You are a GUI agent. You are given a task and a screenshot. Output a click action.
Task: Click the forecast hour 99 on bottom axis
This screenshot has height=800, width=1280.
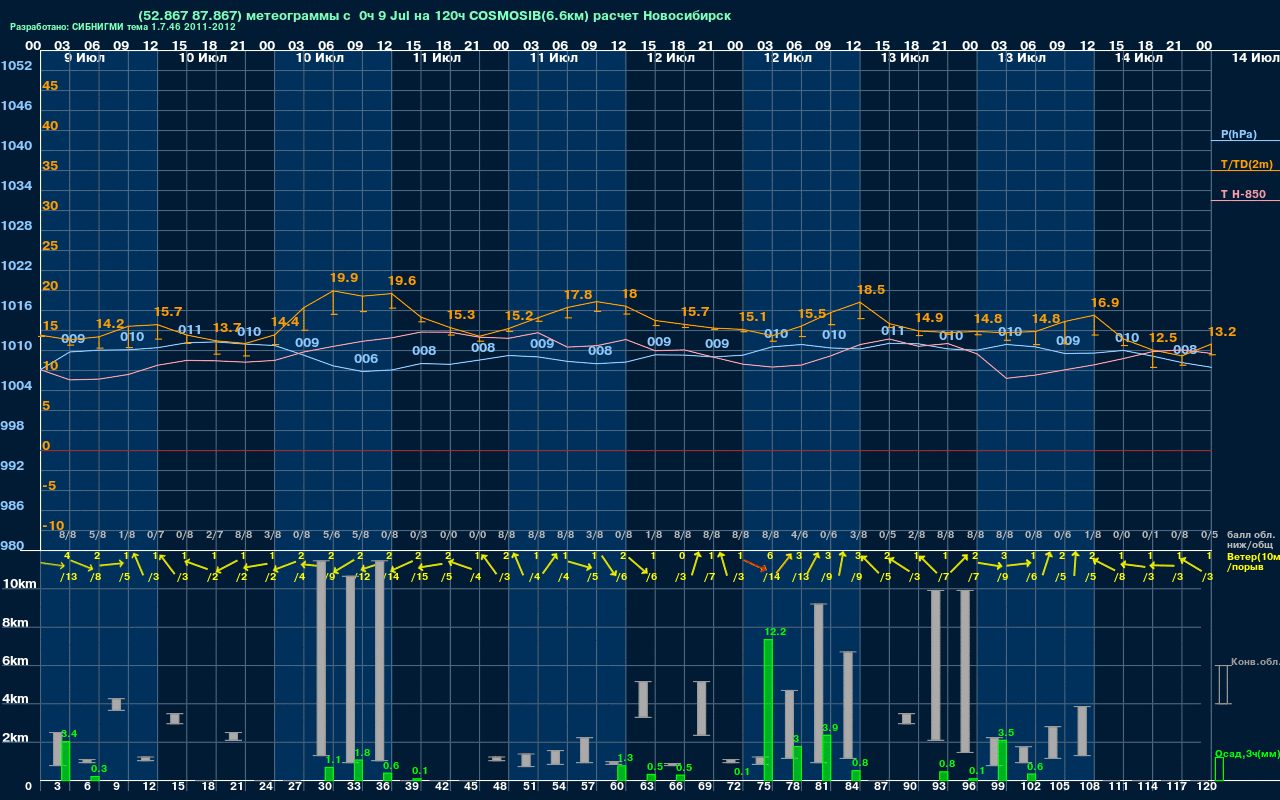pyautogui.click(x=999, y=788)
